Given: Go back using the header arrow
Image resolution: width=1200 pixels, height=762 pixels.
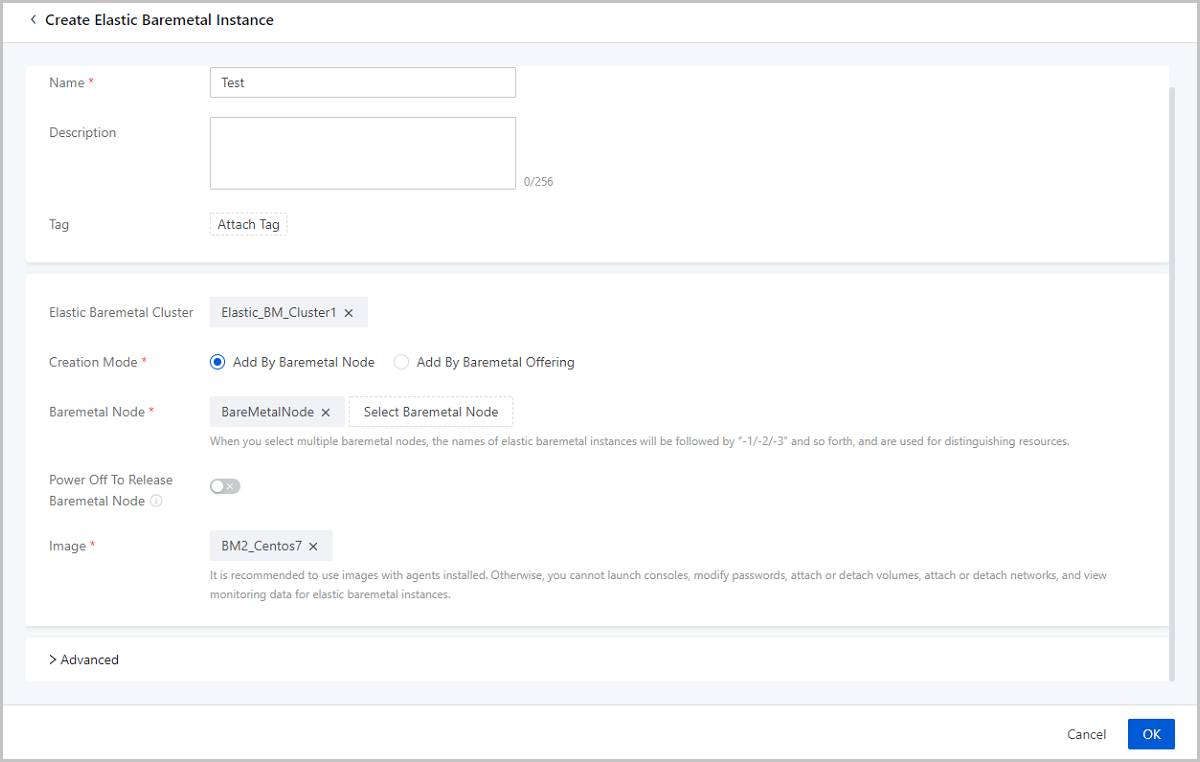Looking at the screenshot, I should pyautogui.click(x=33, y=20).
